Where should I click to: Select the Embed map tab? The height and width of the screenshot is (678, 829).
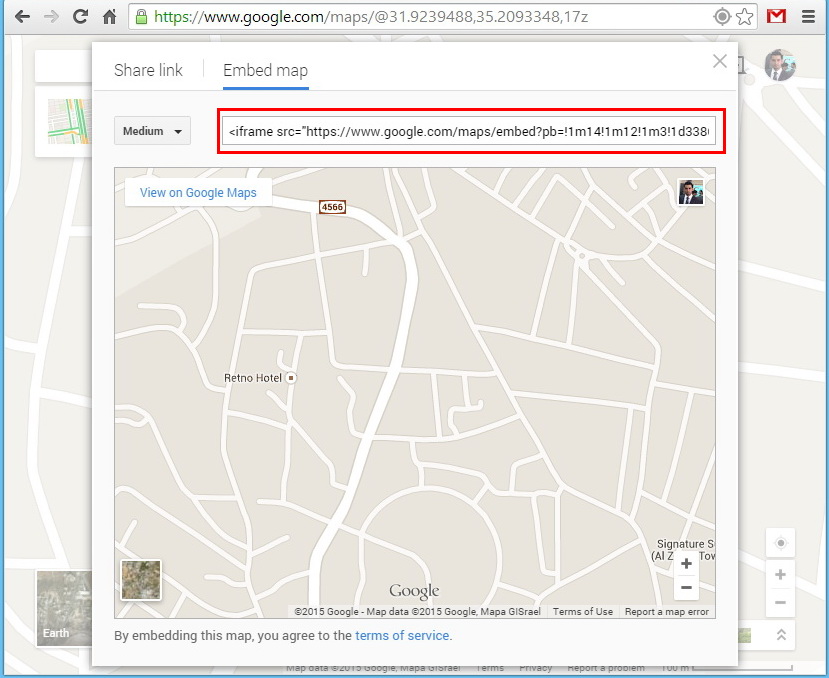(x=265, y=70)
